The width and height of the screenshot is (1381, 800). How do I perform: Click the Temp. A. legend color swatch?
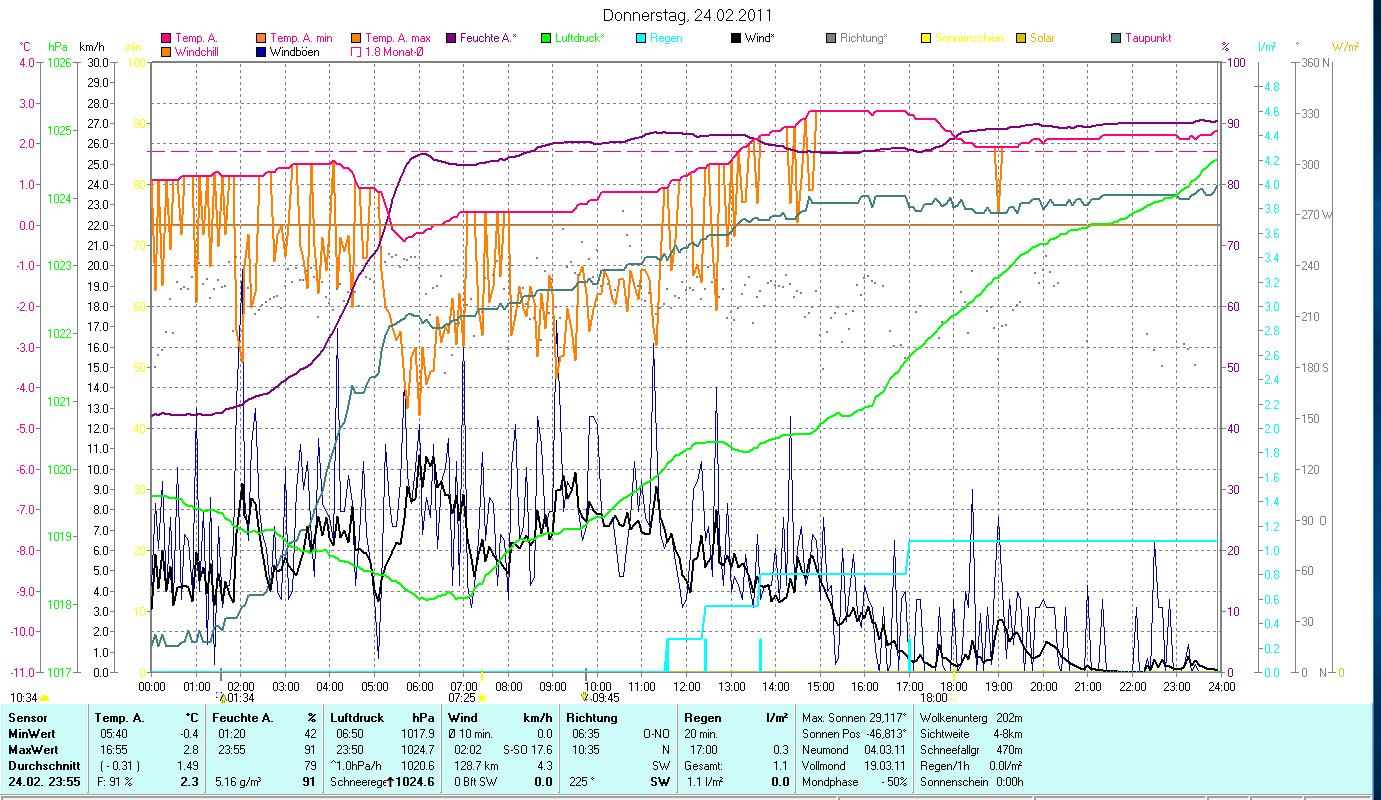(x=166, y=38)
